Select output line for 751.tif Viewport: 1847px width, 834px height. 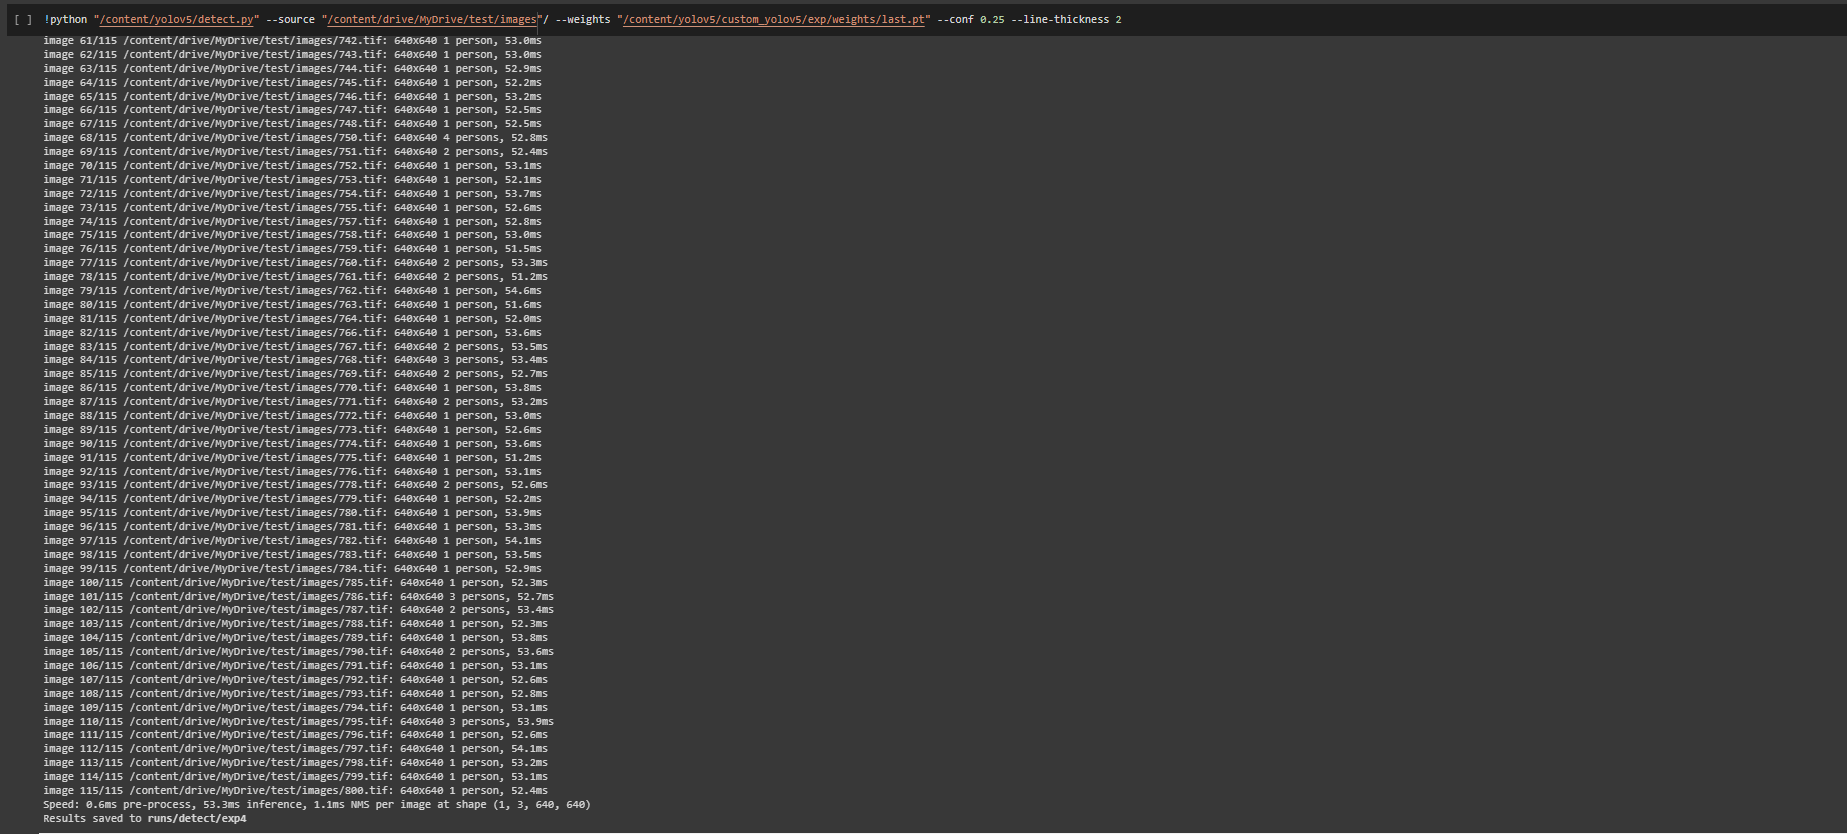[x=295, y=152]
